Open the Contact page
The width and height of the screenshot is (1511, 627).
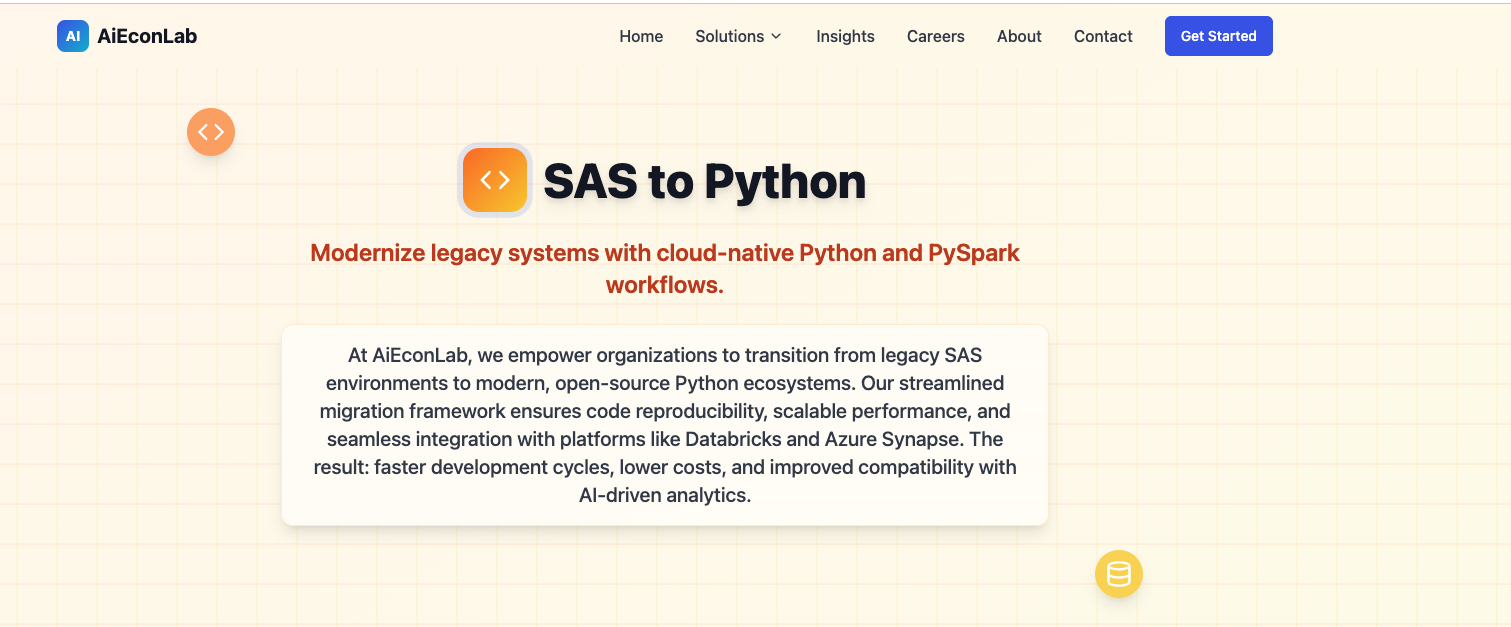(1103, 36)
